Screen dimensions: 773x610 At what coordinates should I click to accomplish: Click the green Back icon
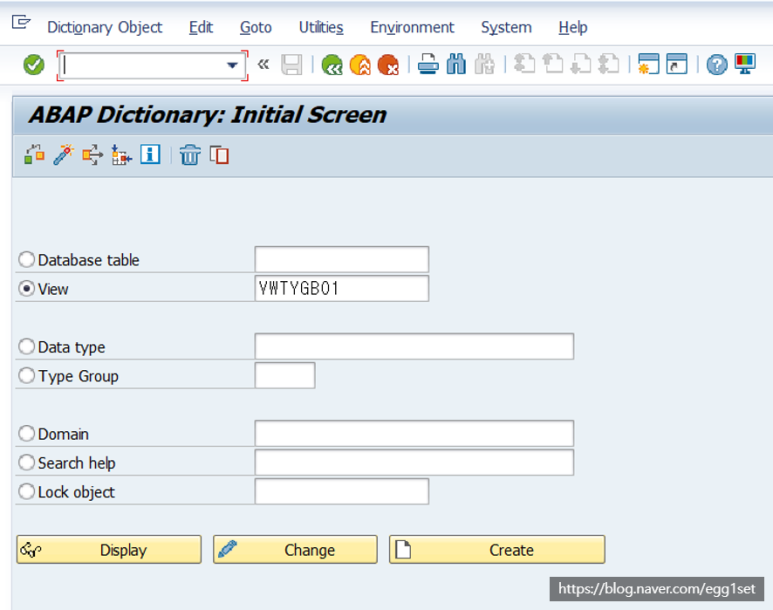[x=332, y=65]
